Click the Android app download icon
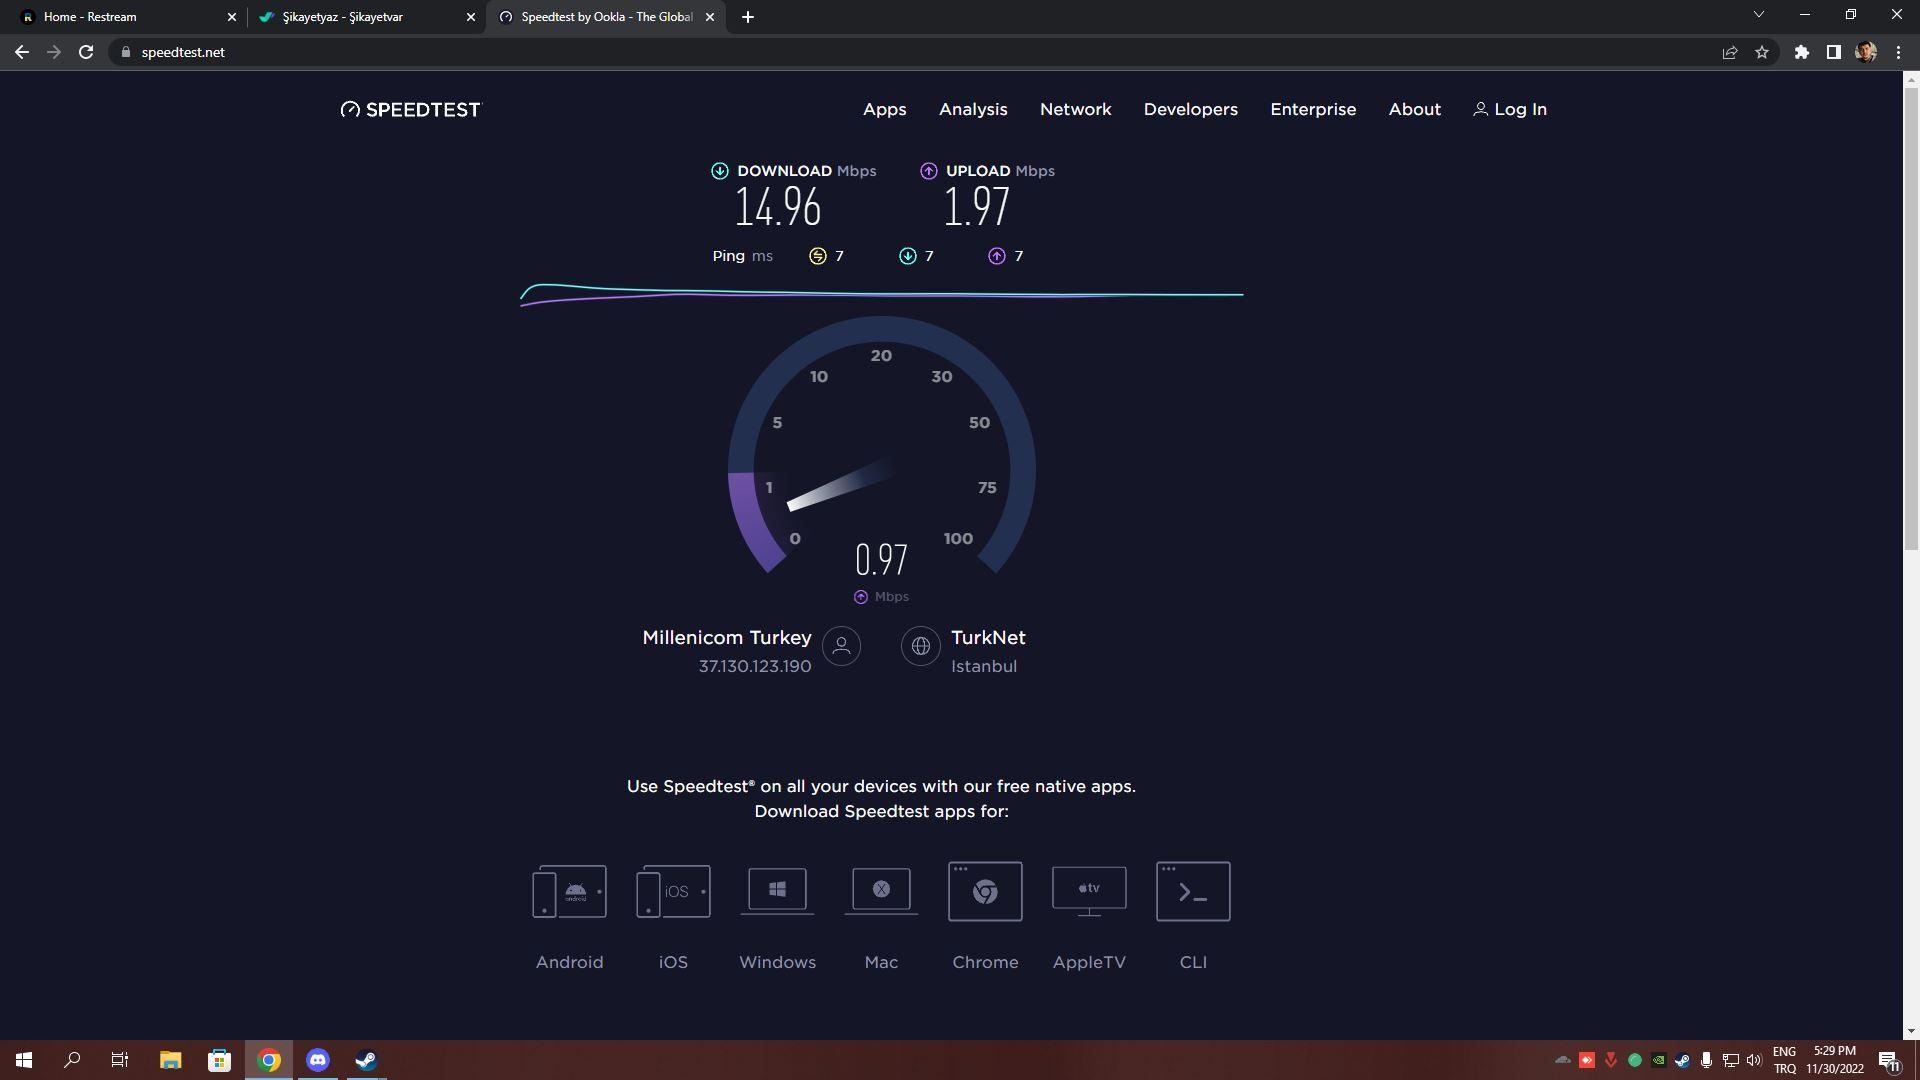Screen dimensions: 1920x1080 tap(569, 891)
